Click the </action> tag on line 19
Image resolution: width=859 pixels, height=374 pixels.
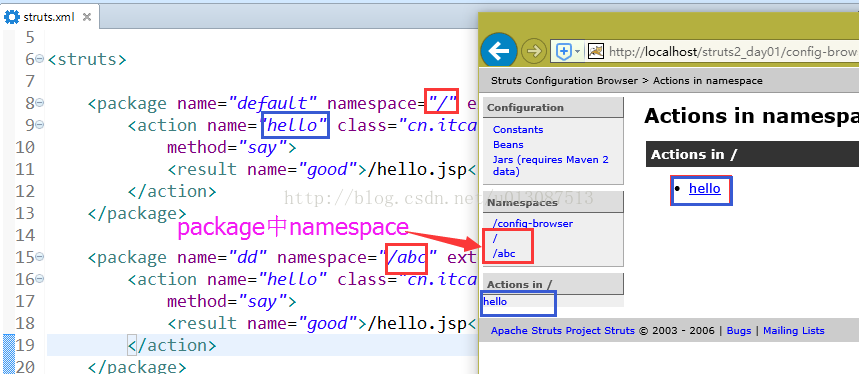[172, 345]
